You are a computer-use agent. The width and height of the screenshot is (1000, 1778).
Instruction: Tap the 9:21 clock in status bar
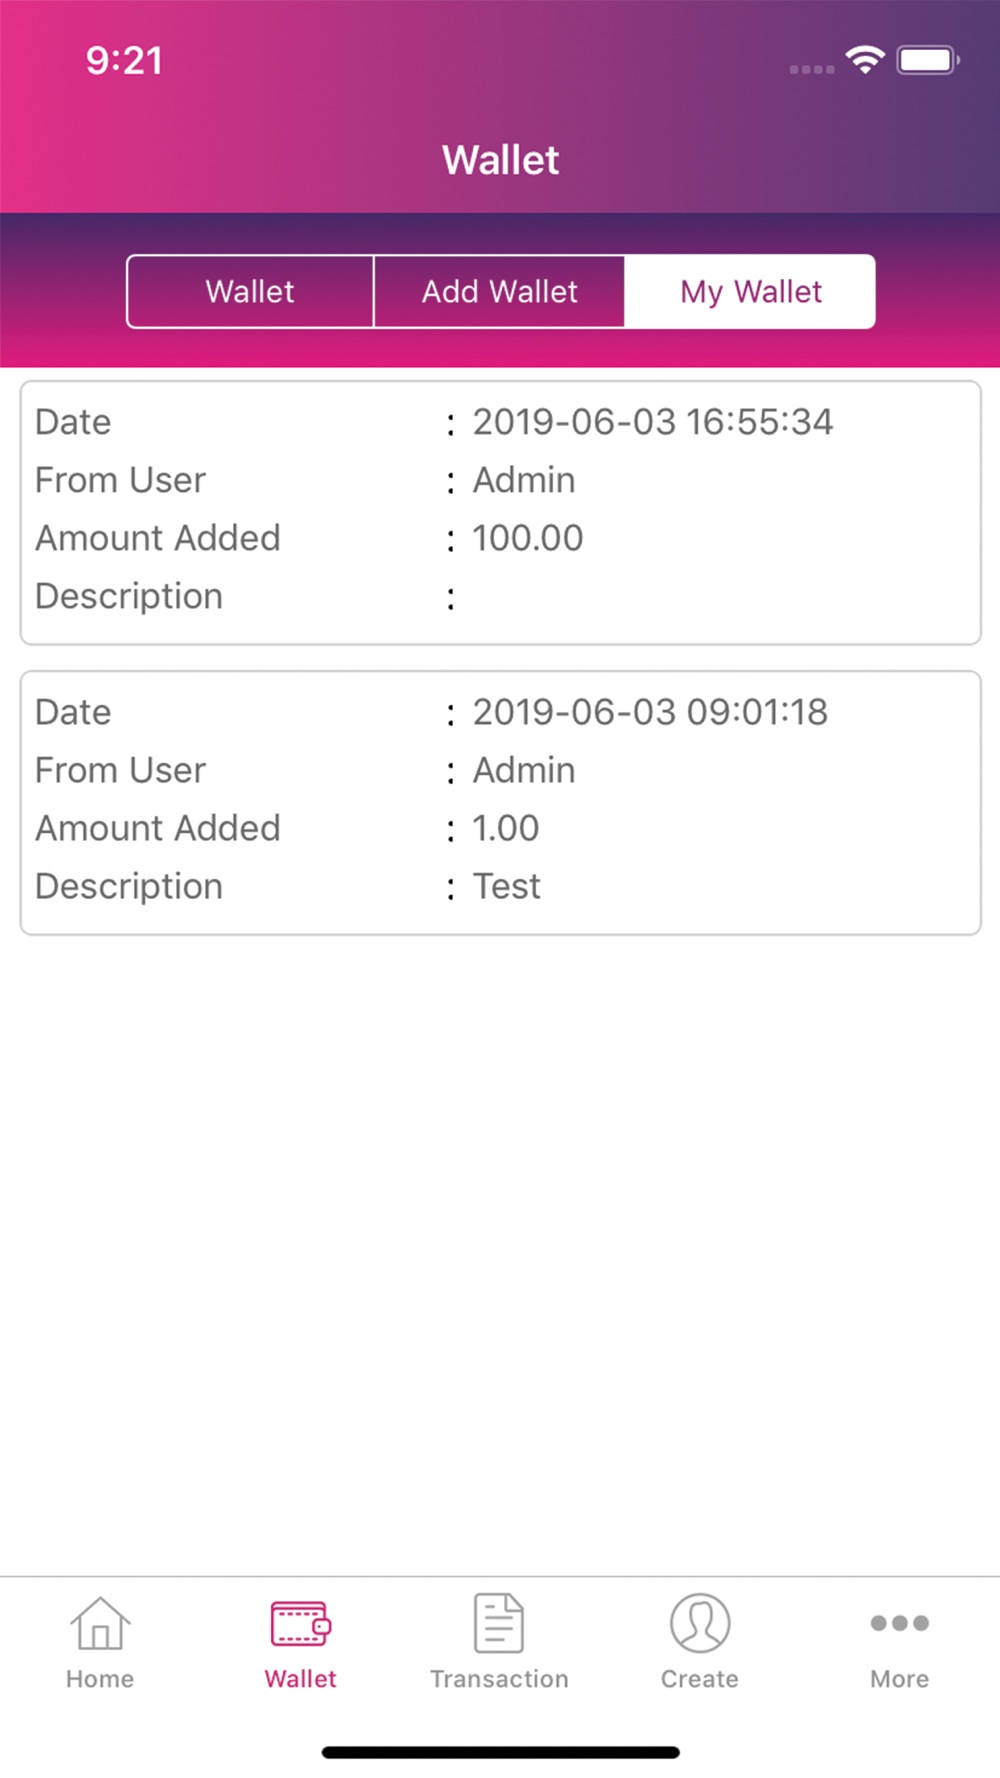pos(124,61)
